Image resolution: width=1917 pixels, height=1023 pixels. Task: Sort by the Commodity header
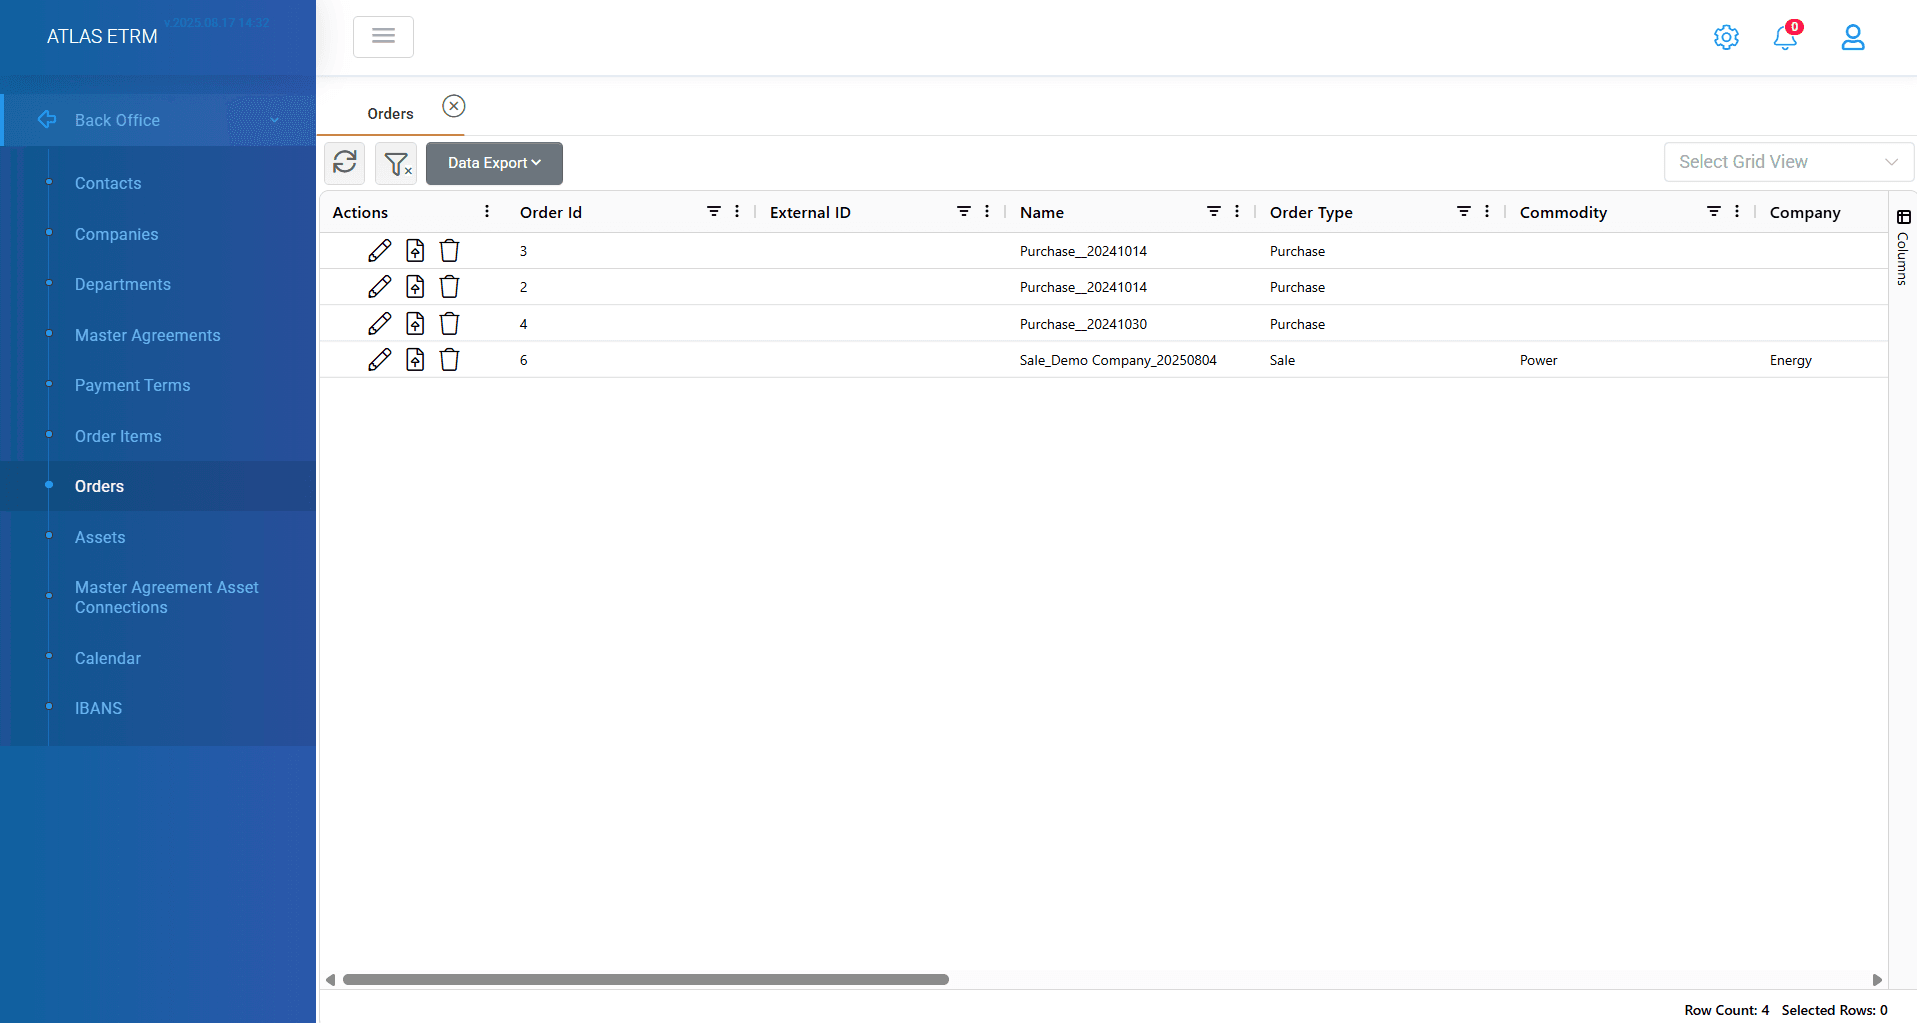pos(1563,212)
